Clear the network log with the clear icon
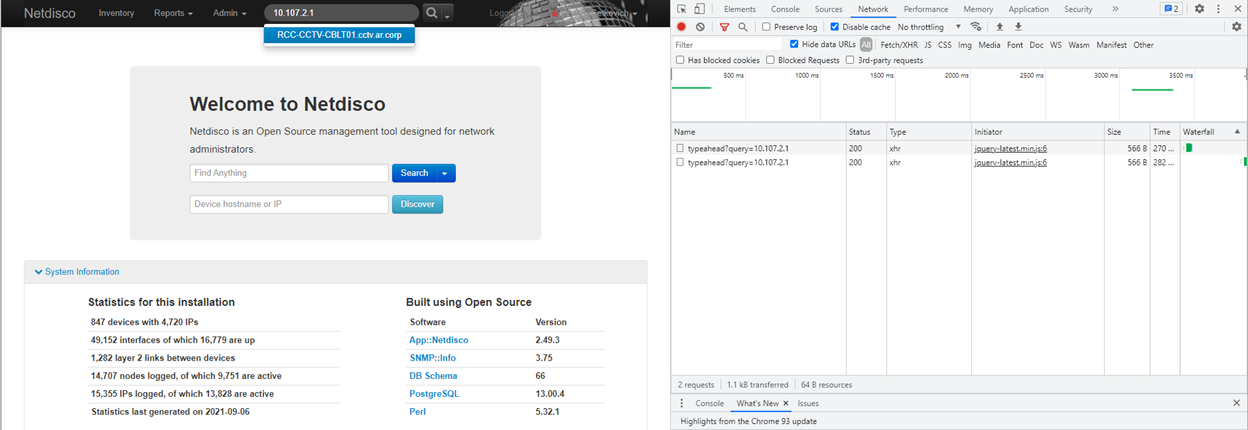Image resolution: width=1248 pixels, height=430 pixels. pyautogui.click(x=700, y=27)
